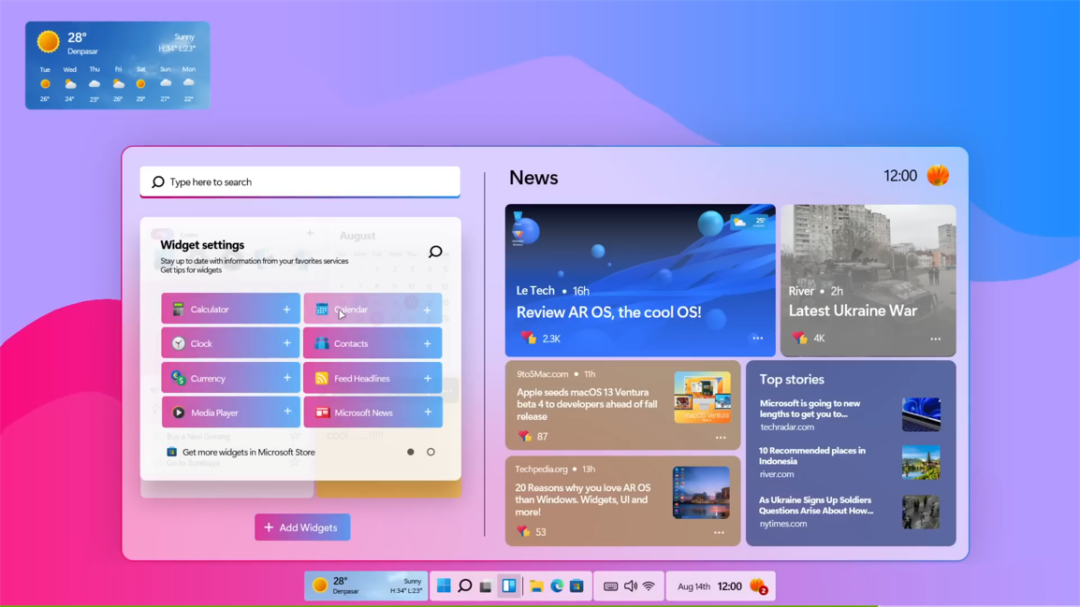The image size is (1080, 607).
Task: Add the Currency widget with its plus icon
Action: point(287,378)
